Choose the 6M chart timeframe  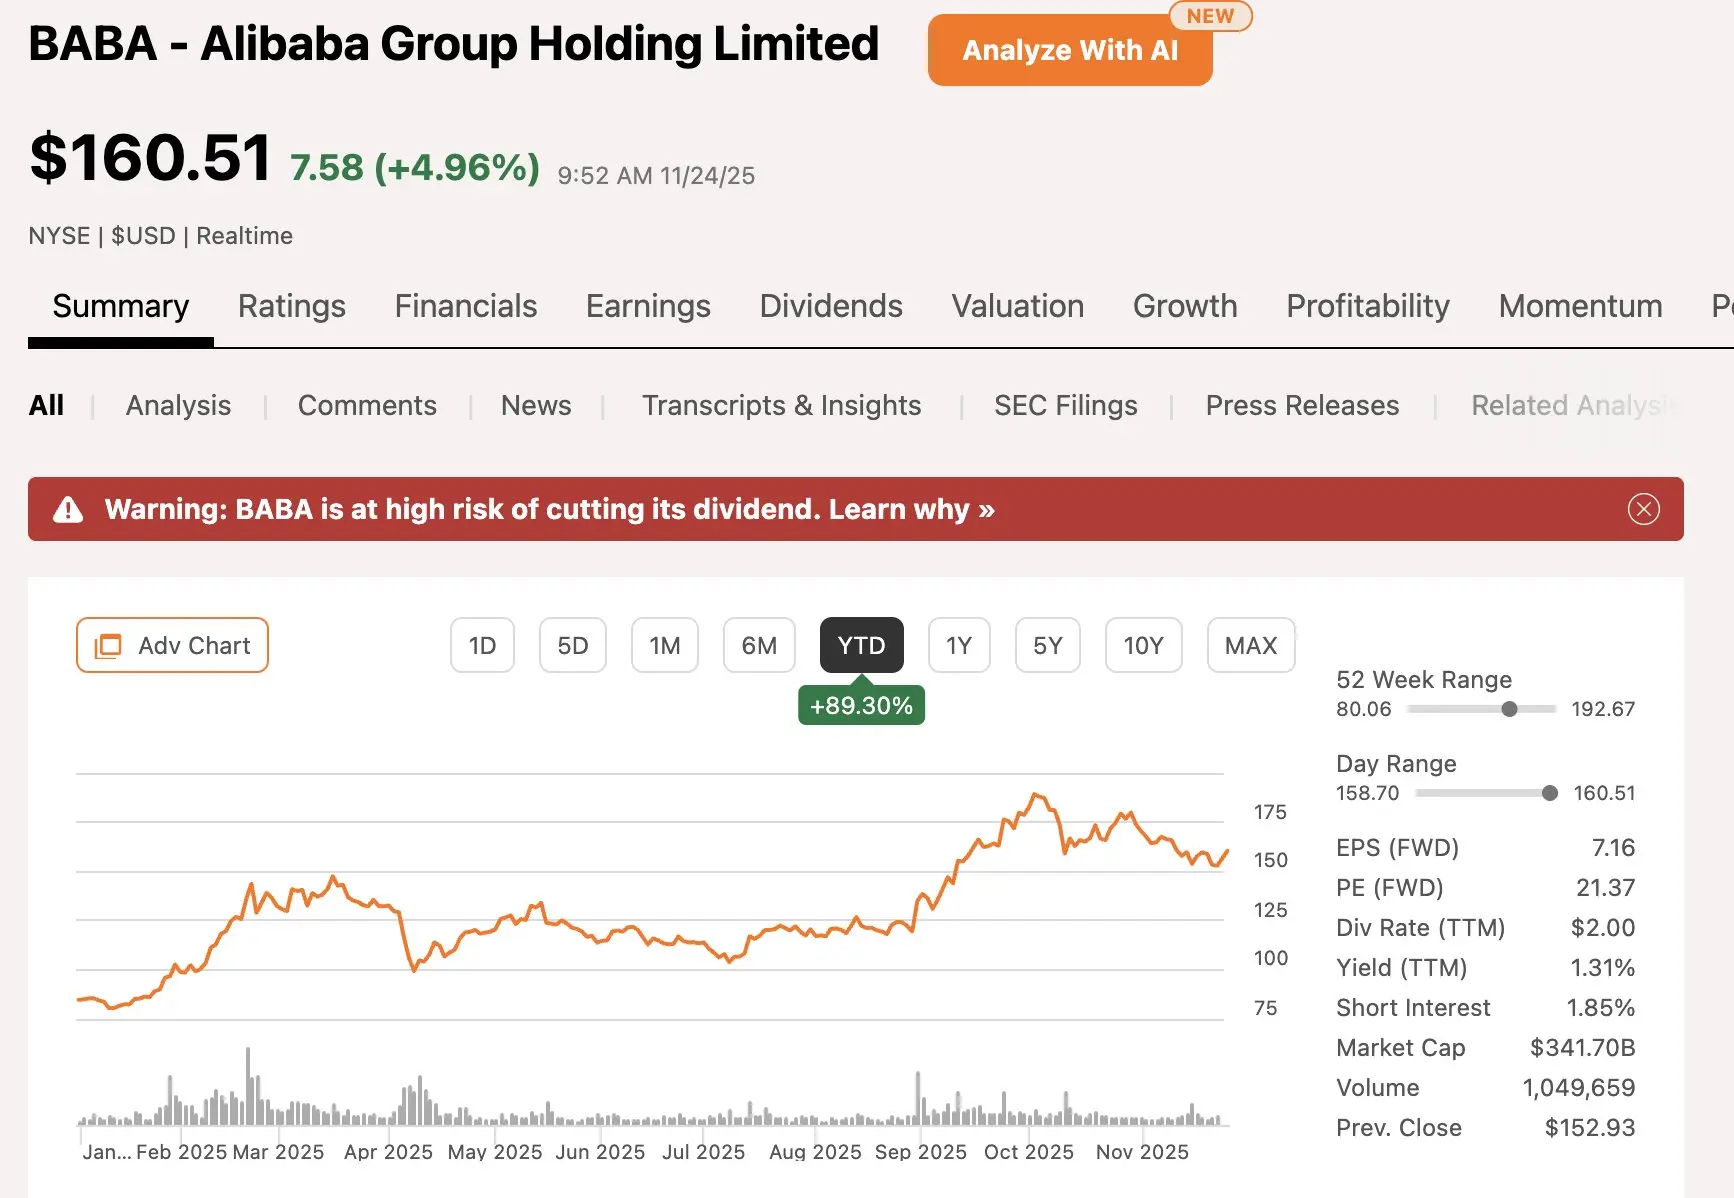click(758, 646)
